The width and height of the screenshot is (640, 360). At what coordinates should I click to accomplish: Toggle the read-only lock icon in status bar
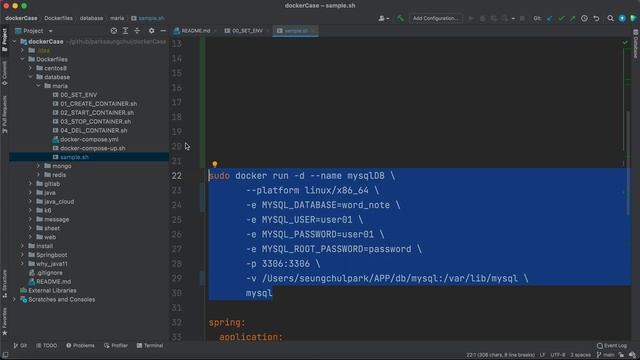621,355
